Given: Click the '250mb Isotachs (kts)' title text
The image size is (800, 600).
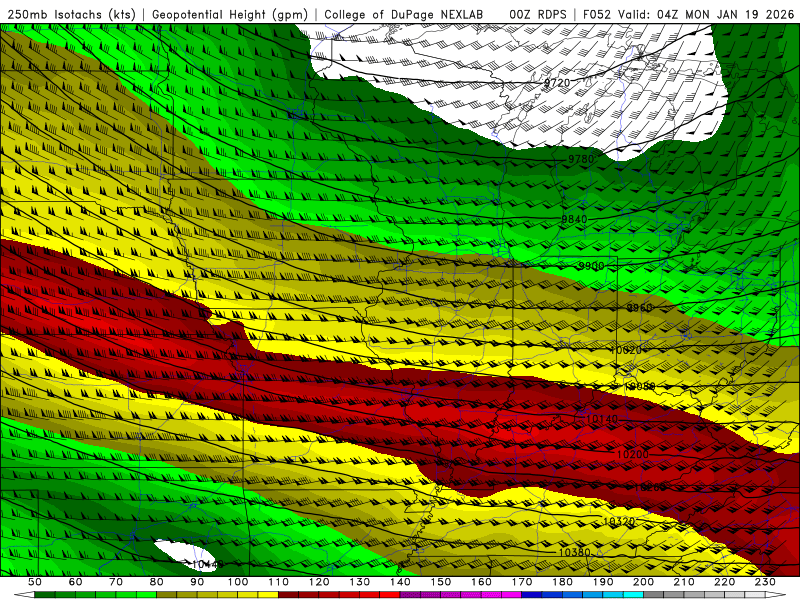Looking at the screenshot, I should coord(71,14).
